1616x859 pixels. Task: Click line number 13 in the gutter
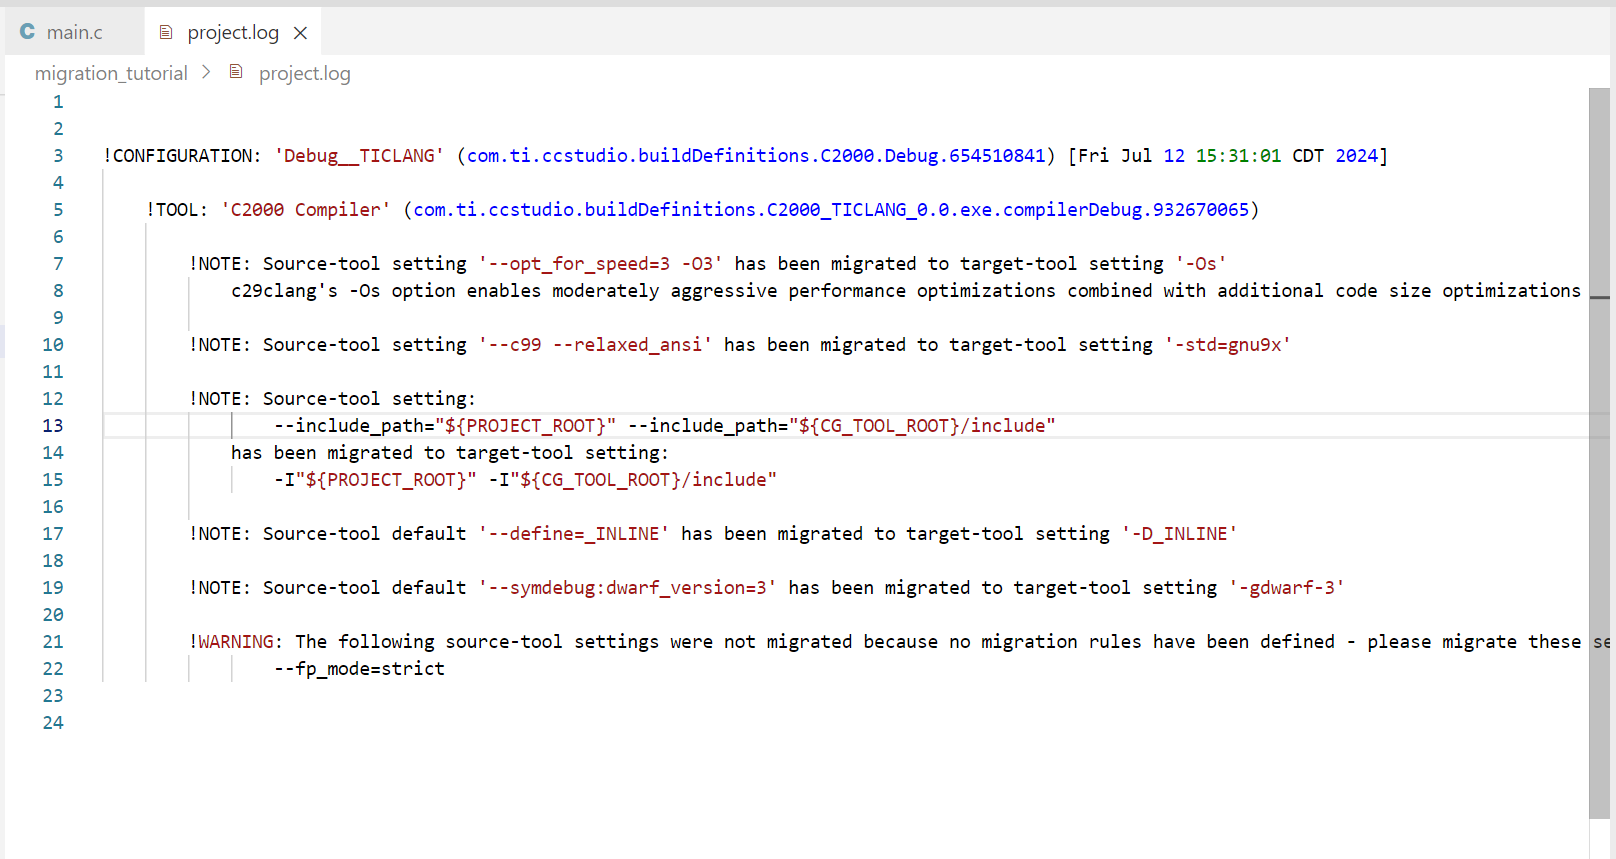pyautogui.click(x=53, y=426)
